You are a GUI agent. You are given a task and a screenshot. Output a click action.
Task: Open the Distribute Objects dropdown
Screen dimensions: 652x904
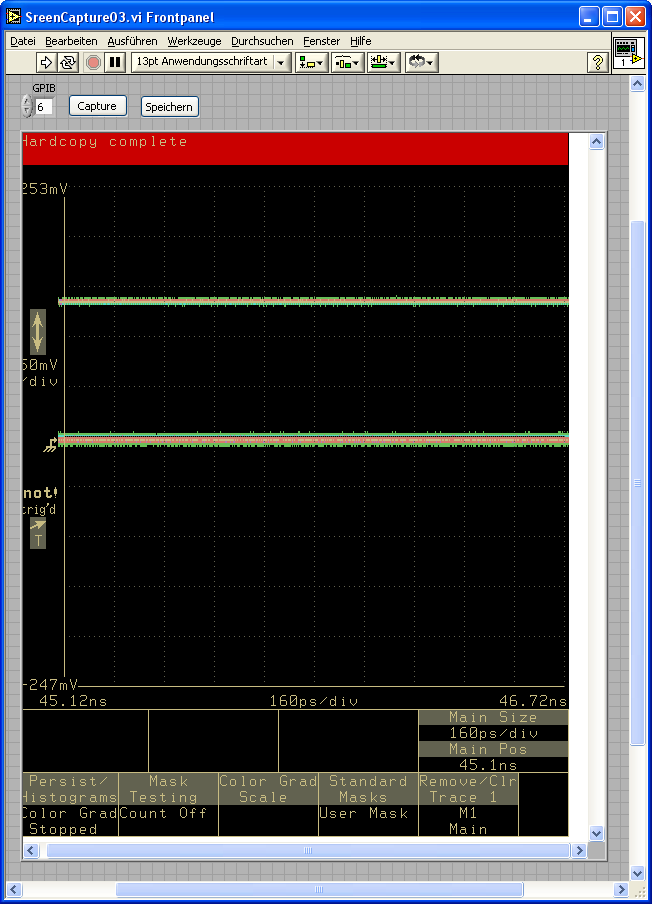coord(348,62)
